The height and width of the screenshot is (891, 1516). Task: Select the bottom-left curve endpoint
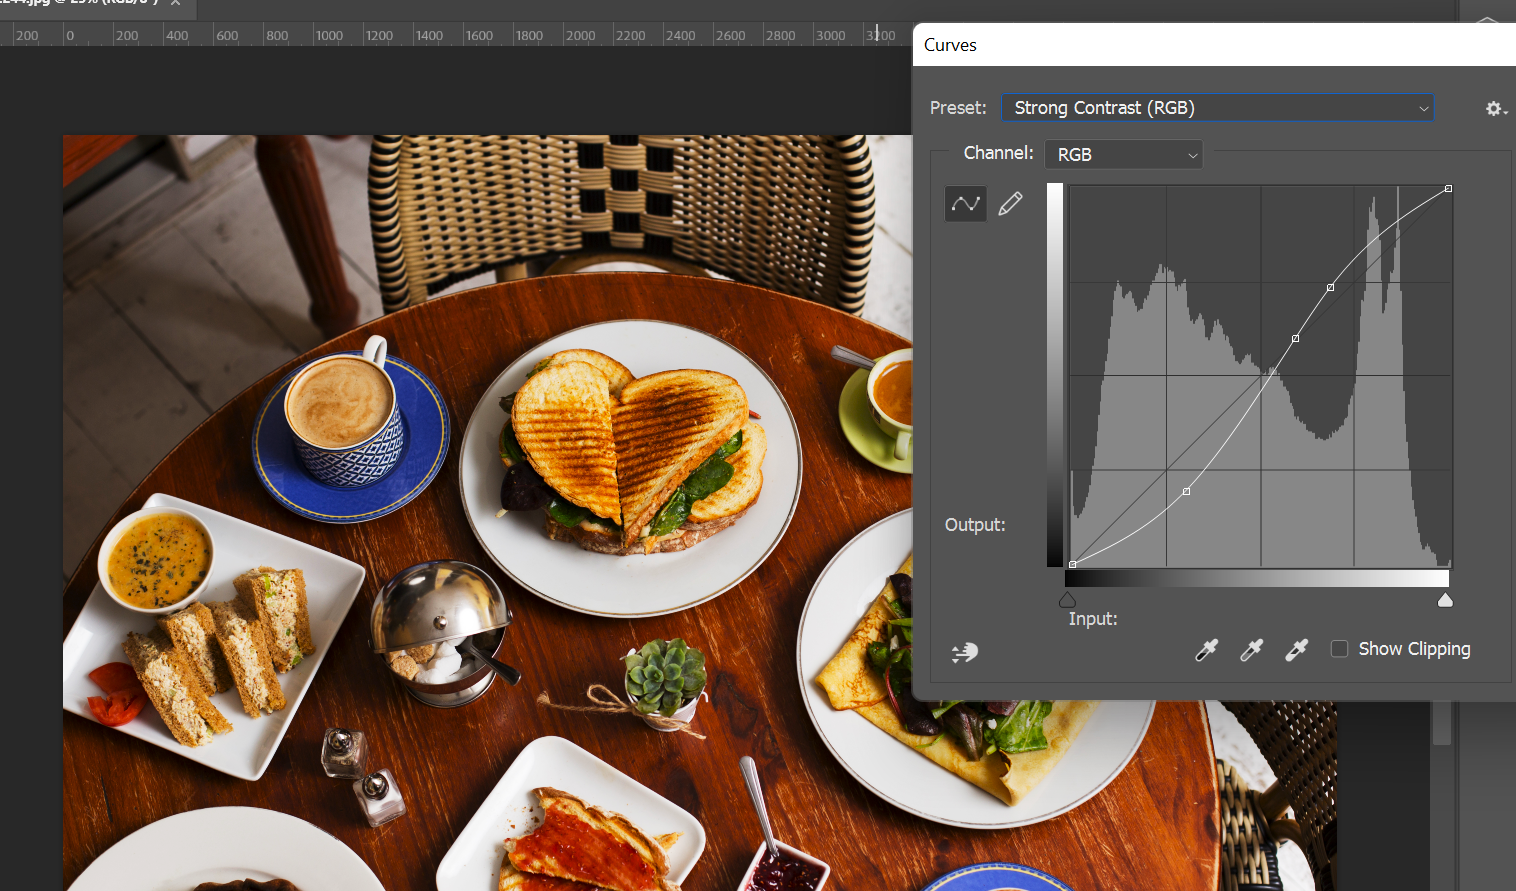(1072, 564)
